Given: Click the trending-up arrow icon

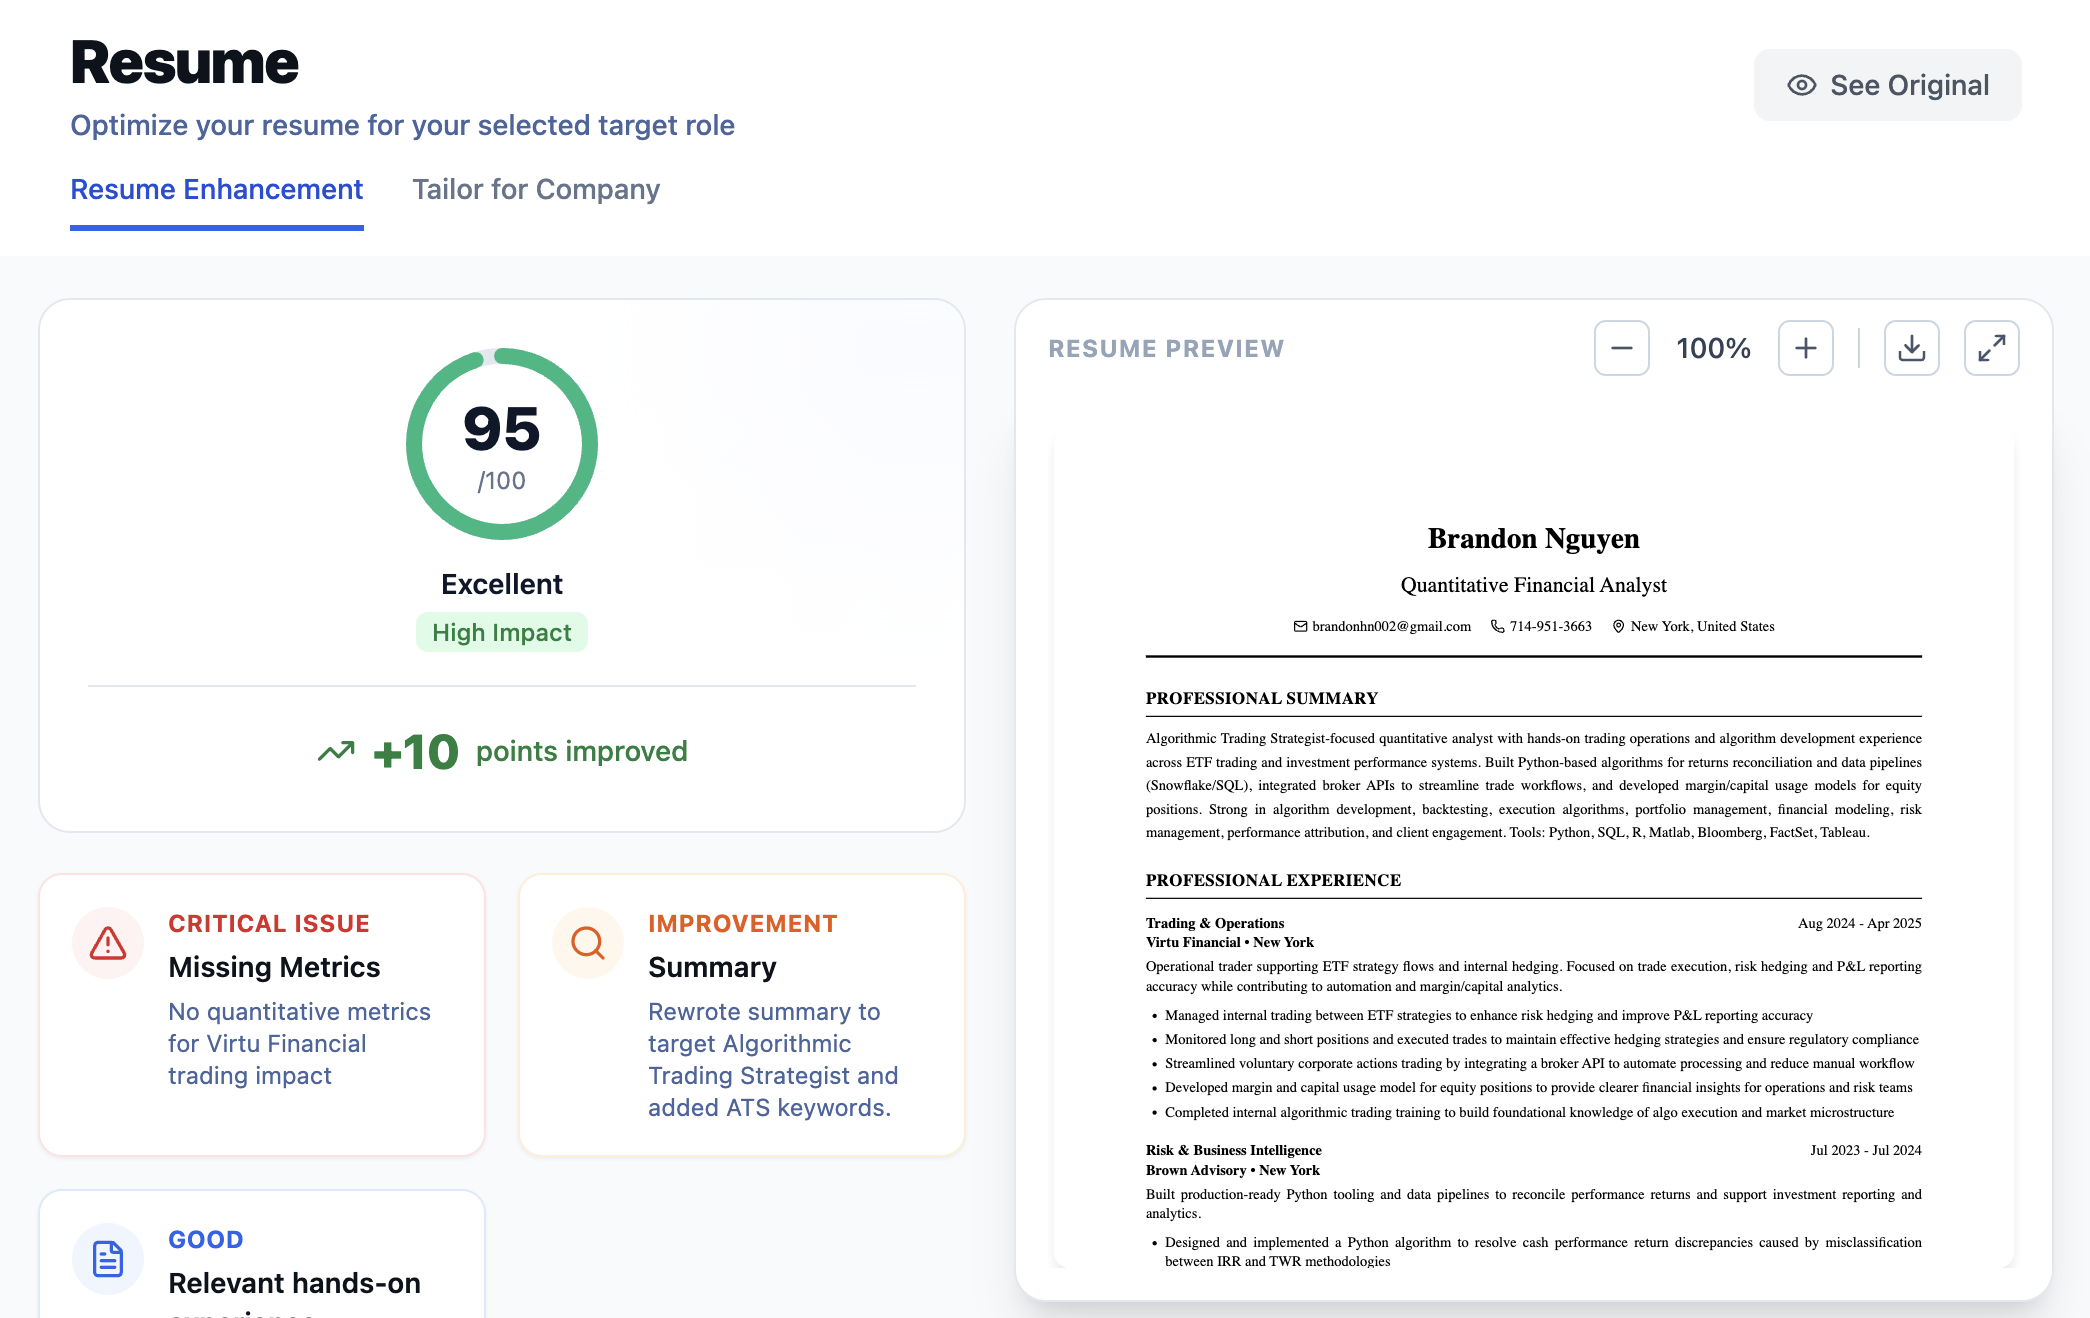Looking at the screenshot, I should [336, 751].
